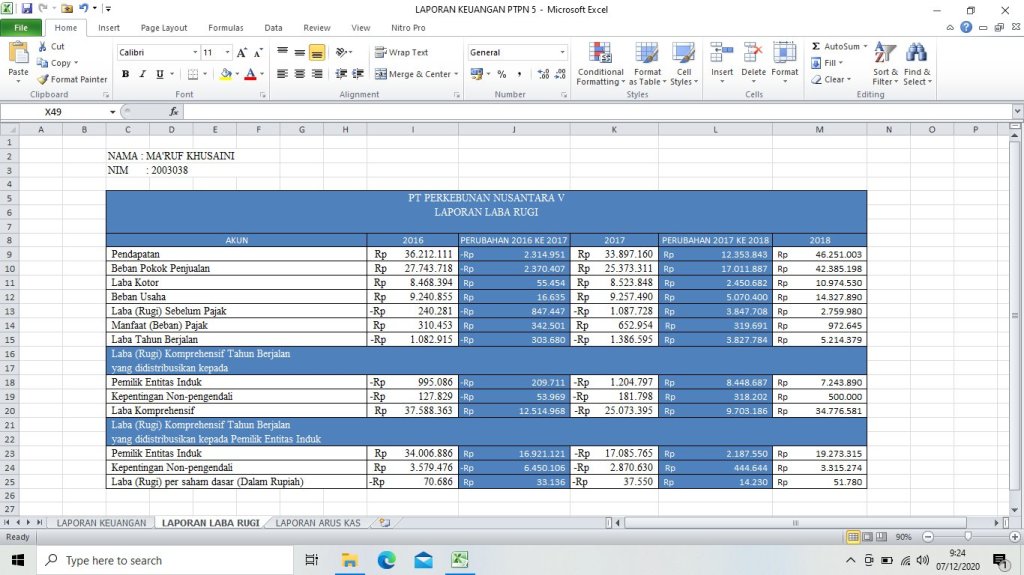Switch to the LAPORAN ARUS KAS sheet
The height and width of the screenshot is (575, 1024).
click(x=318, y=522)
